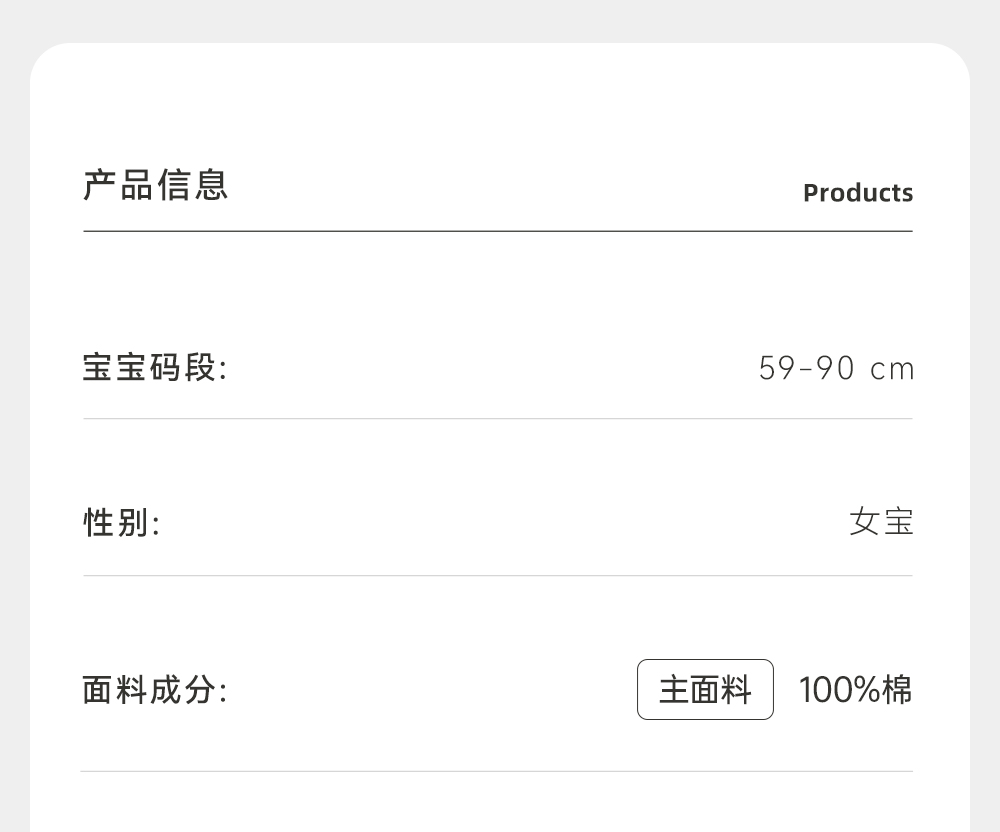Click blank space between 宝宝码段 and 59-90 cm
1000x832 pixels.
click(490, 369)
